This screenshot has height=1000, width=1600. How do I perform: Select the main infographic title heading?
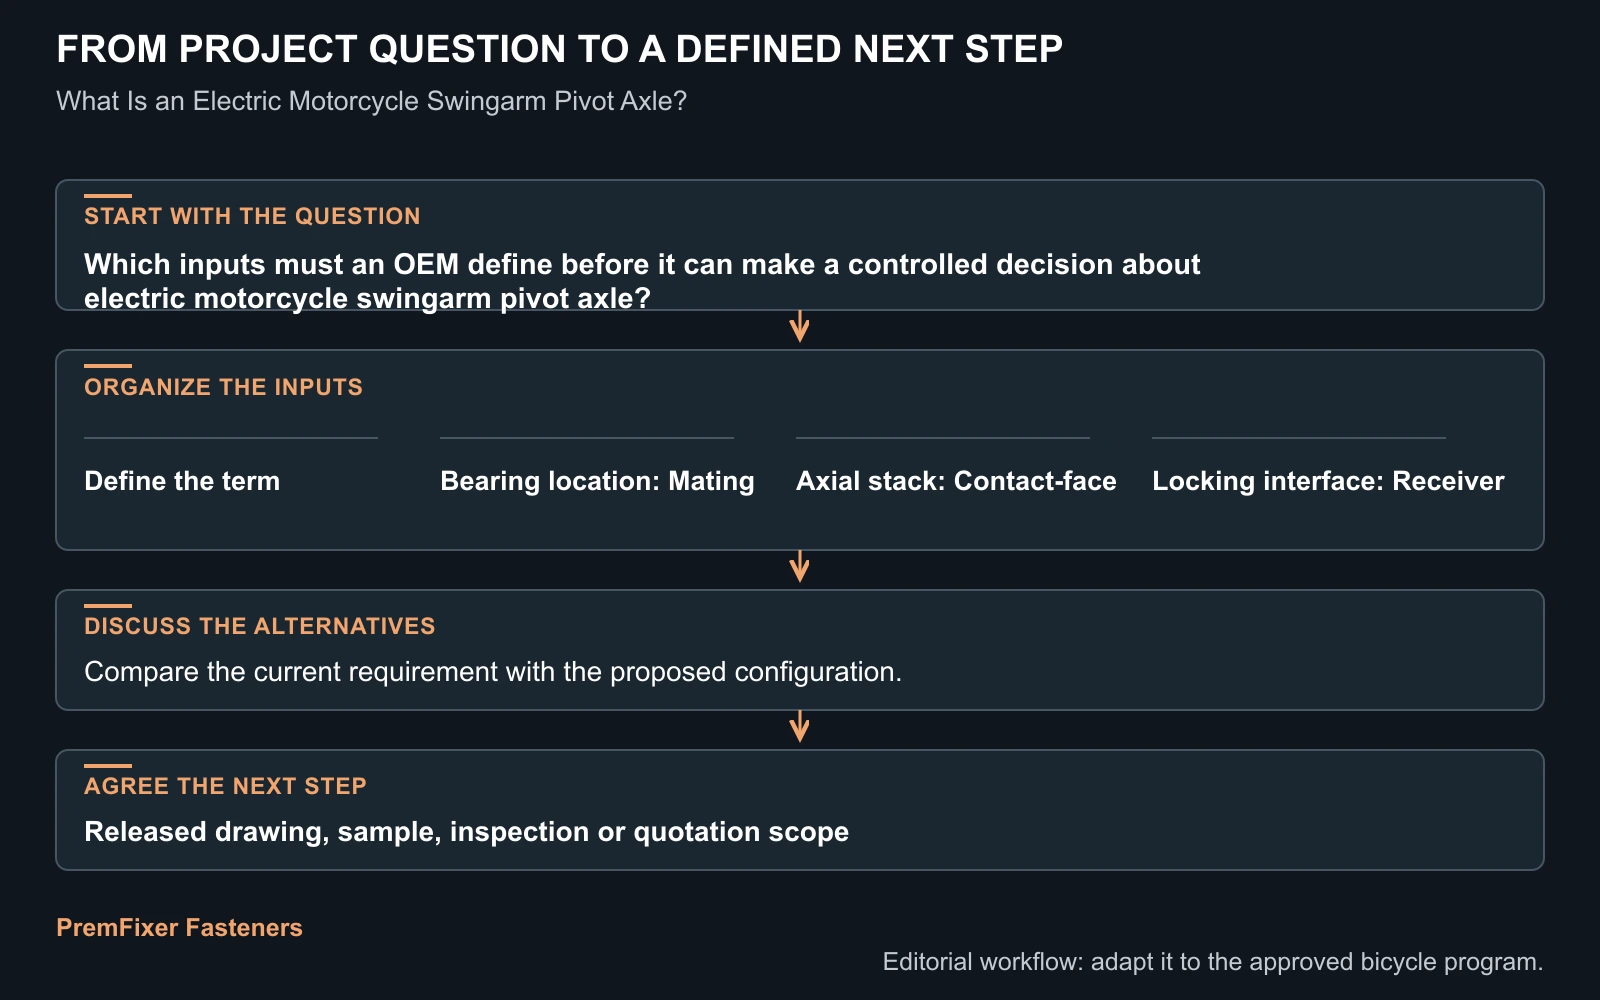559,49
